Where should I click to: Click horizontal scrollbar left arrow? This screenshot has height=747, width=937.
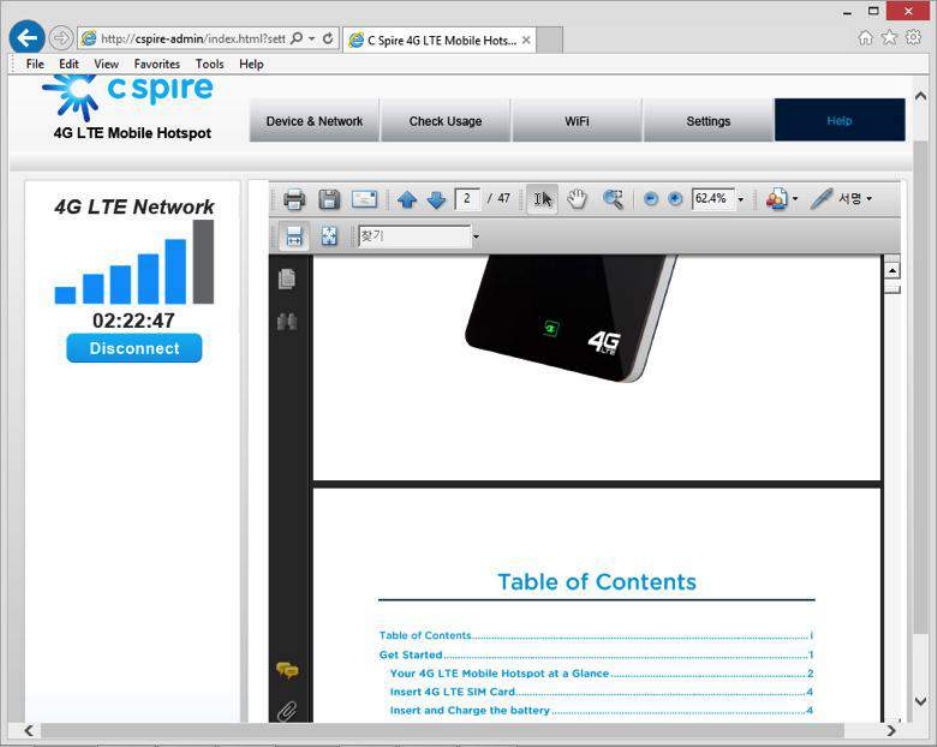pyautogui.click(x=28, y=730)
